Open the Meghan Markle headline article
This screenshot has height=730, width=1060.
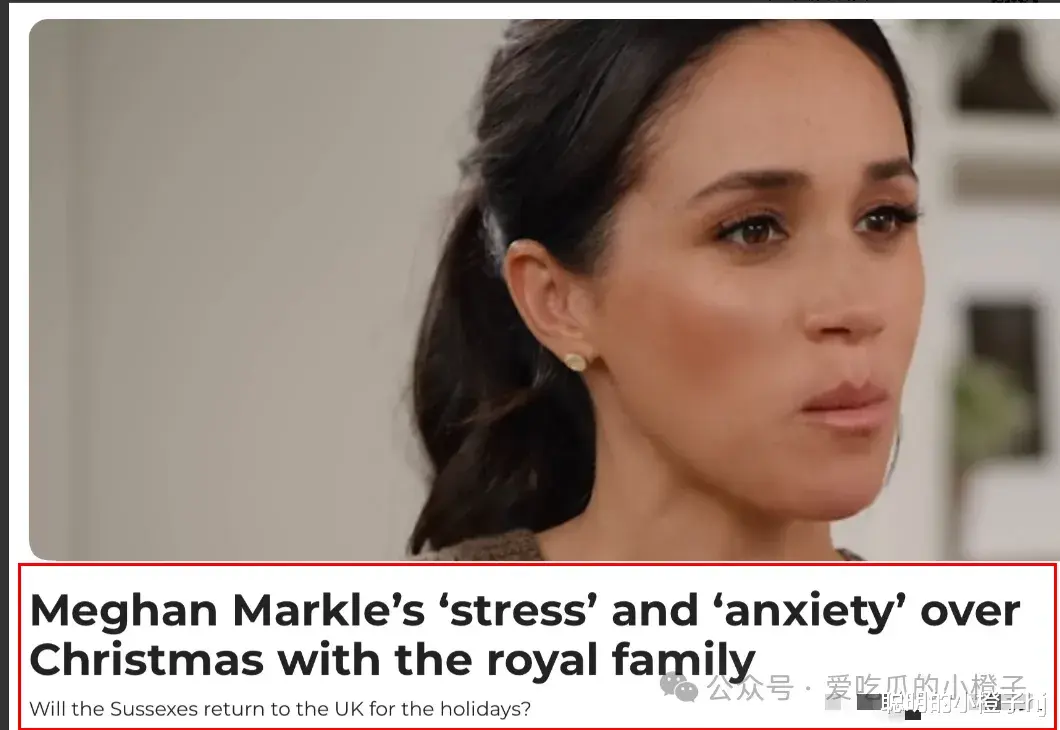click(x=525, y=635)
